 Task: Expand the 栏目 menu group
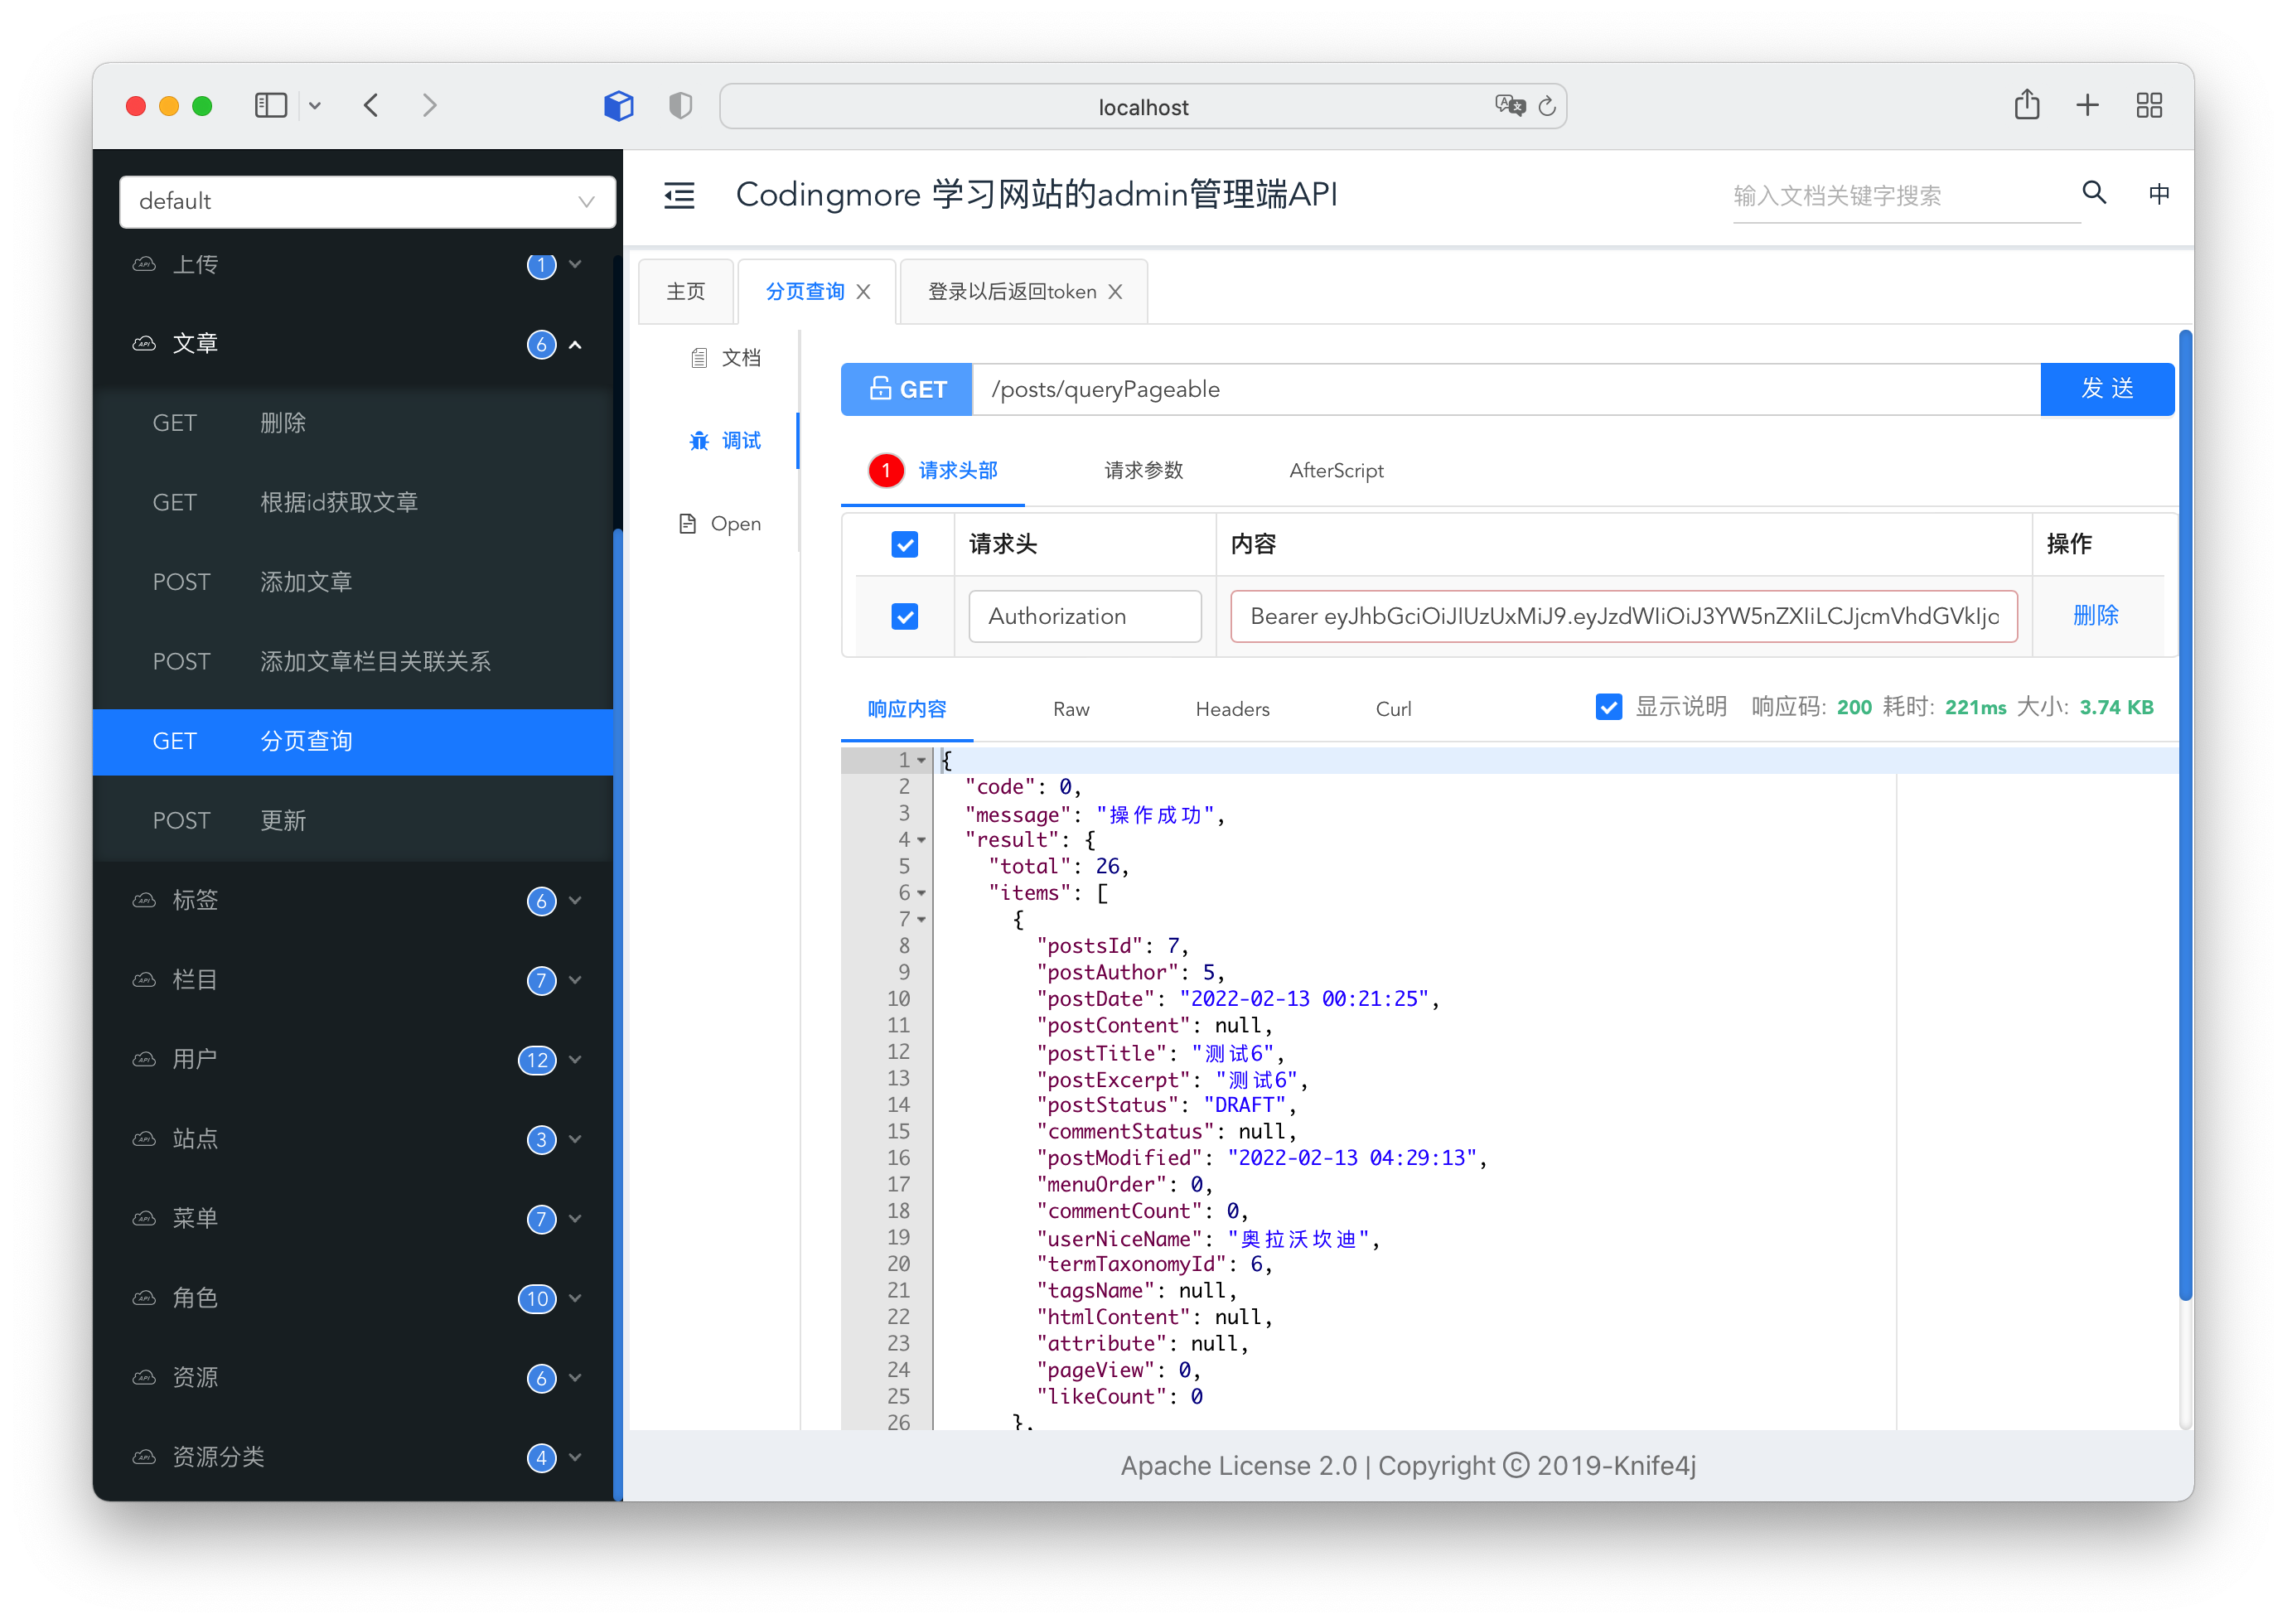(575, 980)
